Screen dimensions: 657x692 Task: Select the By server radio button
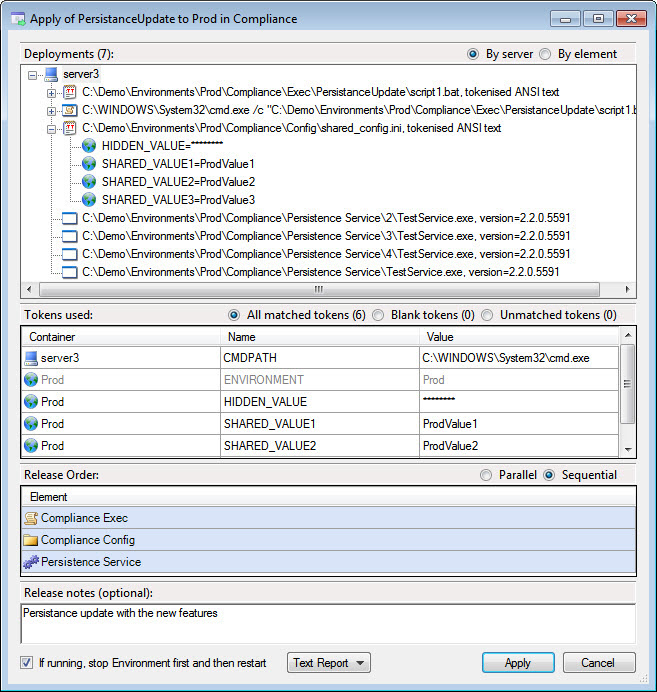[473, 54]
